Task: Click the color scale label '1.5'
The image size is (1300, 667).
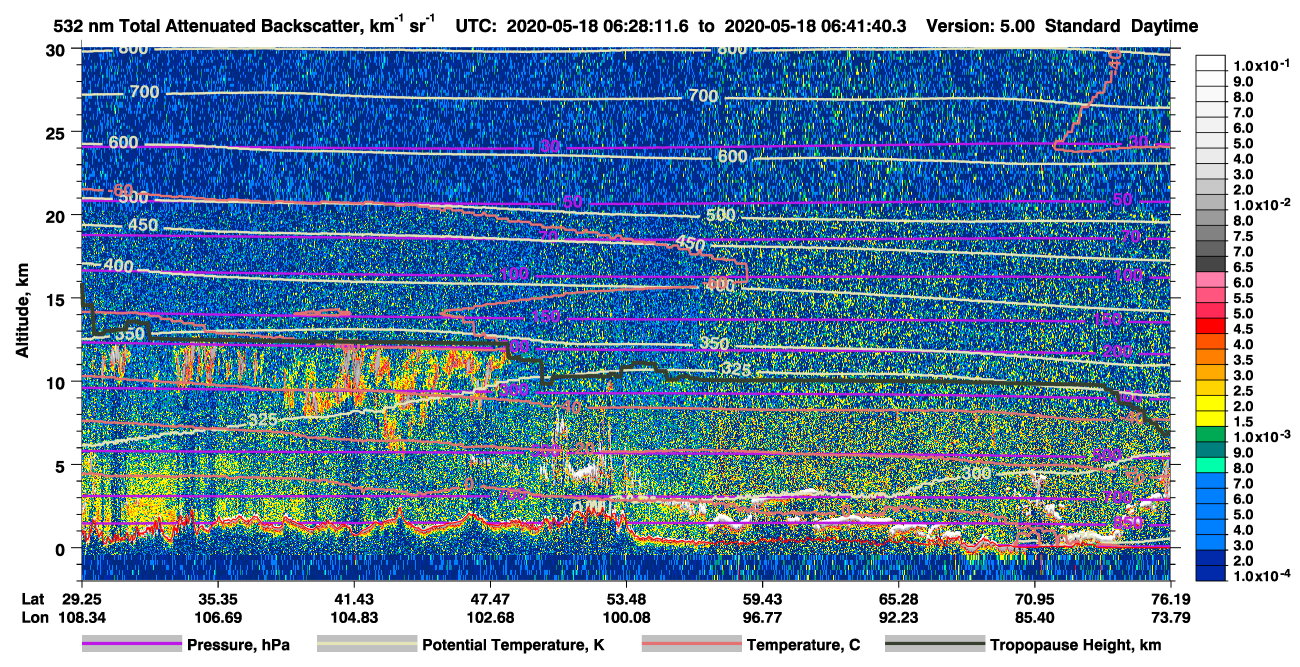Action: click(x=1245, y=421)
